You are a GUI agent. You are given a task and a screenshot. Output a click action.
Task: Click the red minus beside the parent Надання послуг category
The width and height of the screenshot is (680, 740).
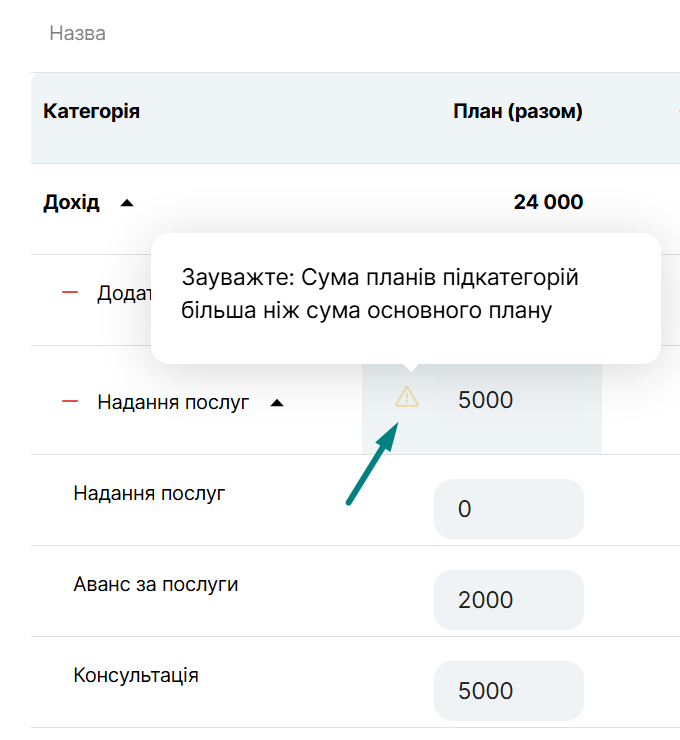click(x=70, y=402)
